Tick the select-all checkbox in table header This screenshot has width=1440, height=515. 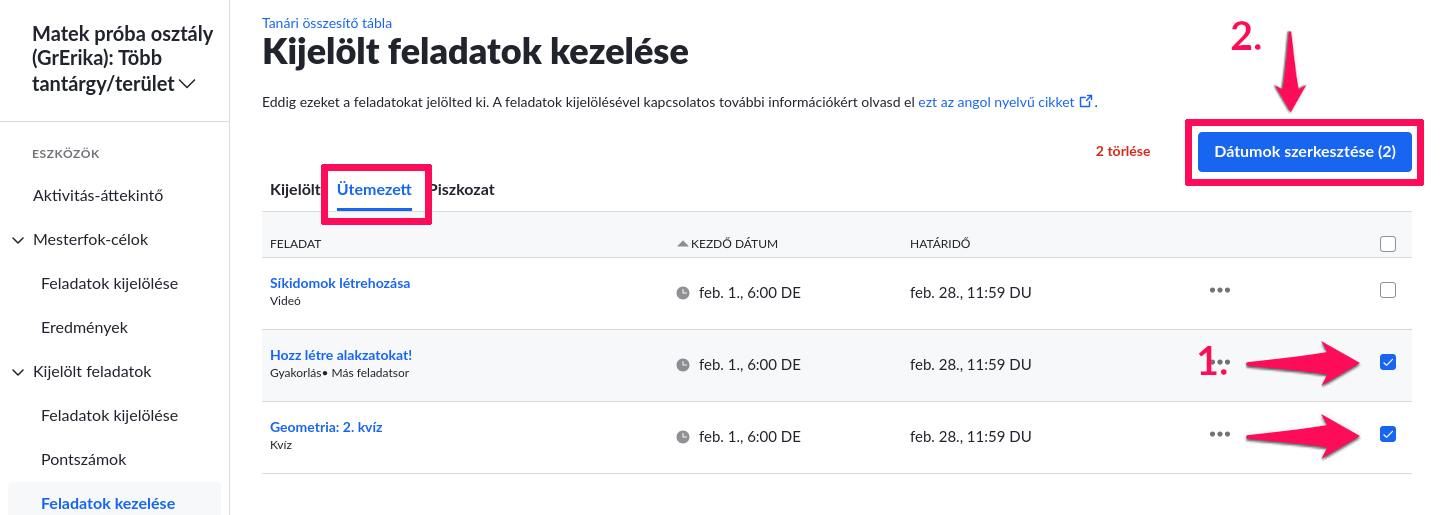pyautogui.click(x=1387, y=244)
